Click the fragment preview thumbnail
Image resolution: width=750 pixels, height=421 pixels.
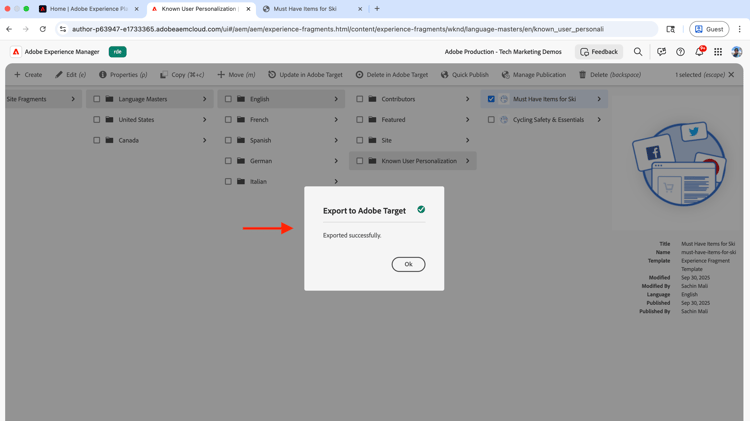tap(679, 164)
